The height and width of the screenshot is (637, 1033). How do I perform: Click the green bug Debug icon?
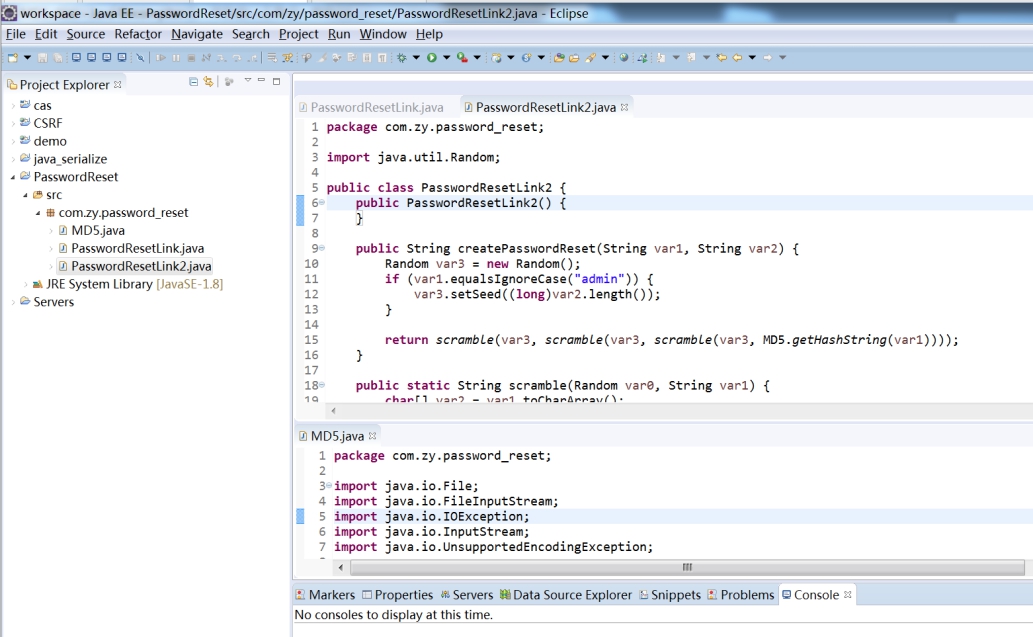pos(401,58)
